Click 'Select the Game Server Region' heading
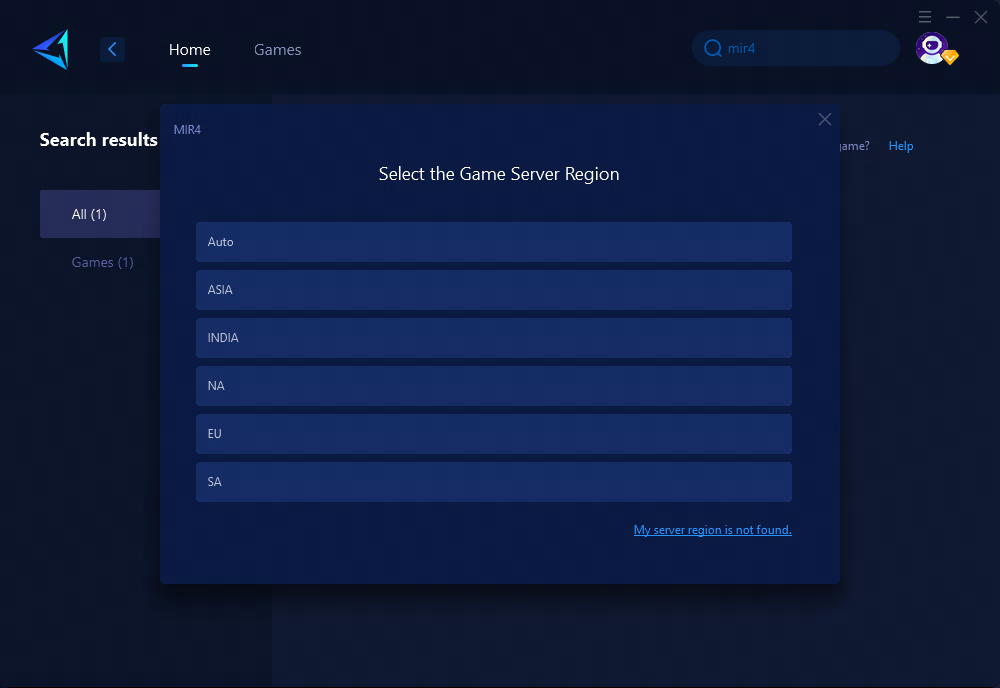Viewport: 1000px width, 688px height. click(x=499, y=174)
